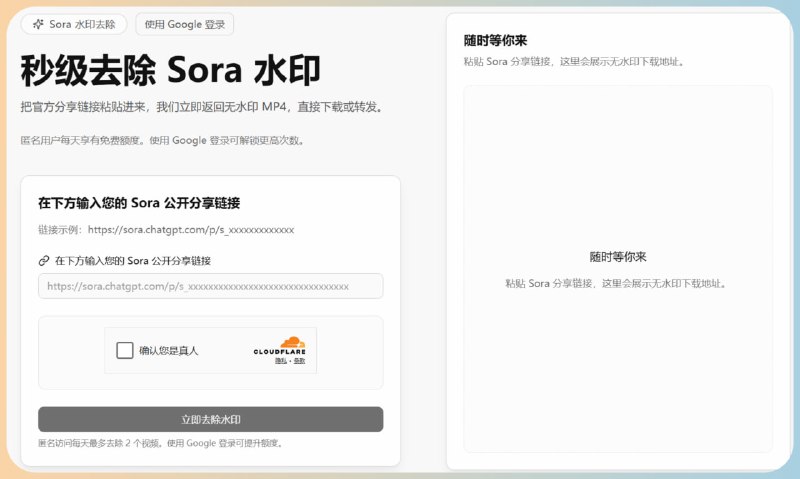This screenshot has height=479, width=800.
Task: Open Cloudflare 隐私 link
Action: (x=281, y=361)
